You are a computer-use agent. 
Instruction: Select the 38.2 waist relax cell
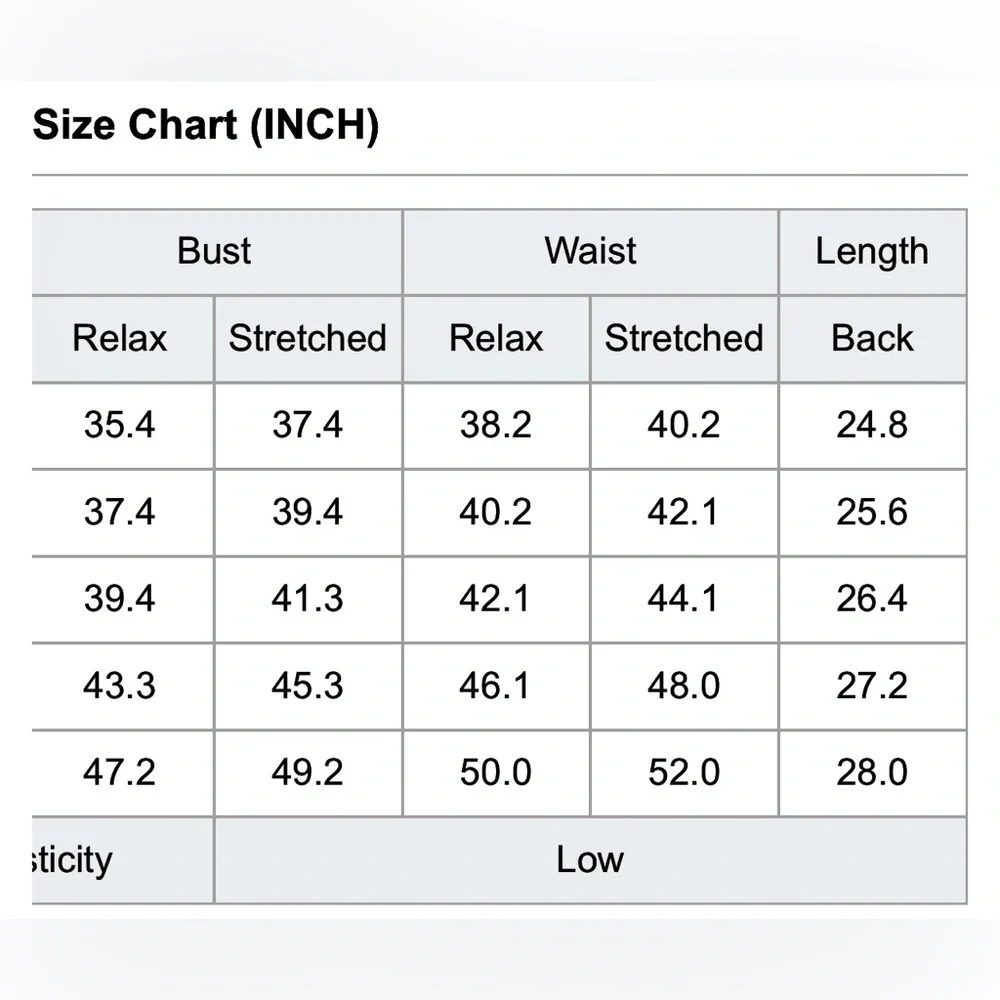pyautogui.click(x=496, y=425)
